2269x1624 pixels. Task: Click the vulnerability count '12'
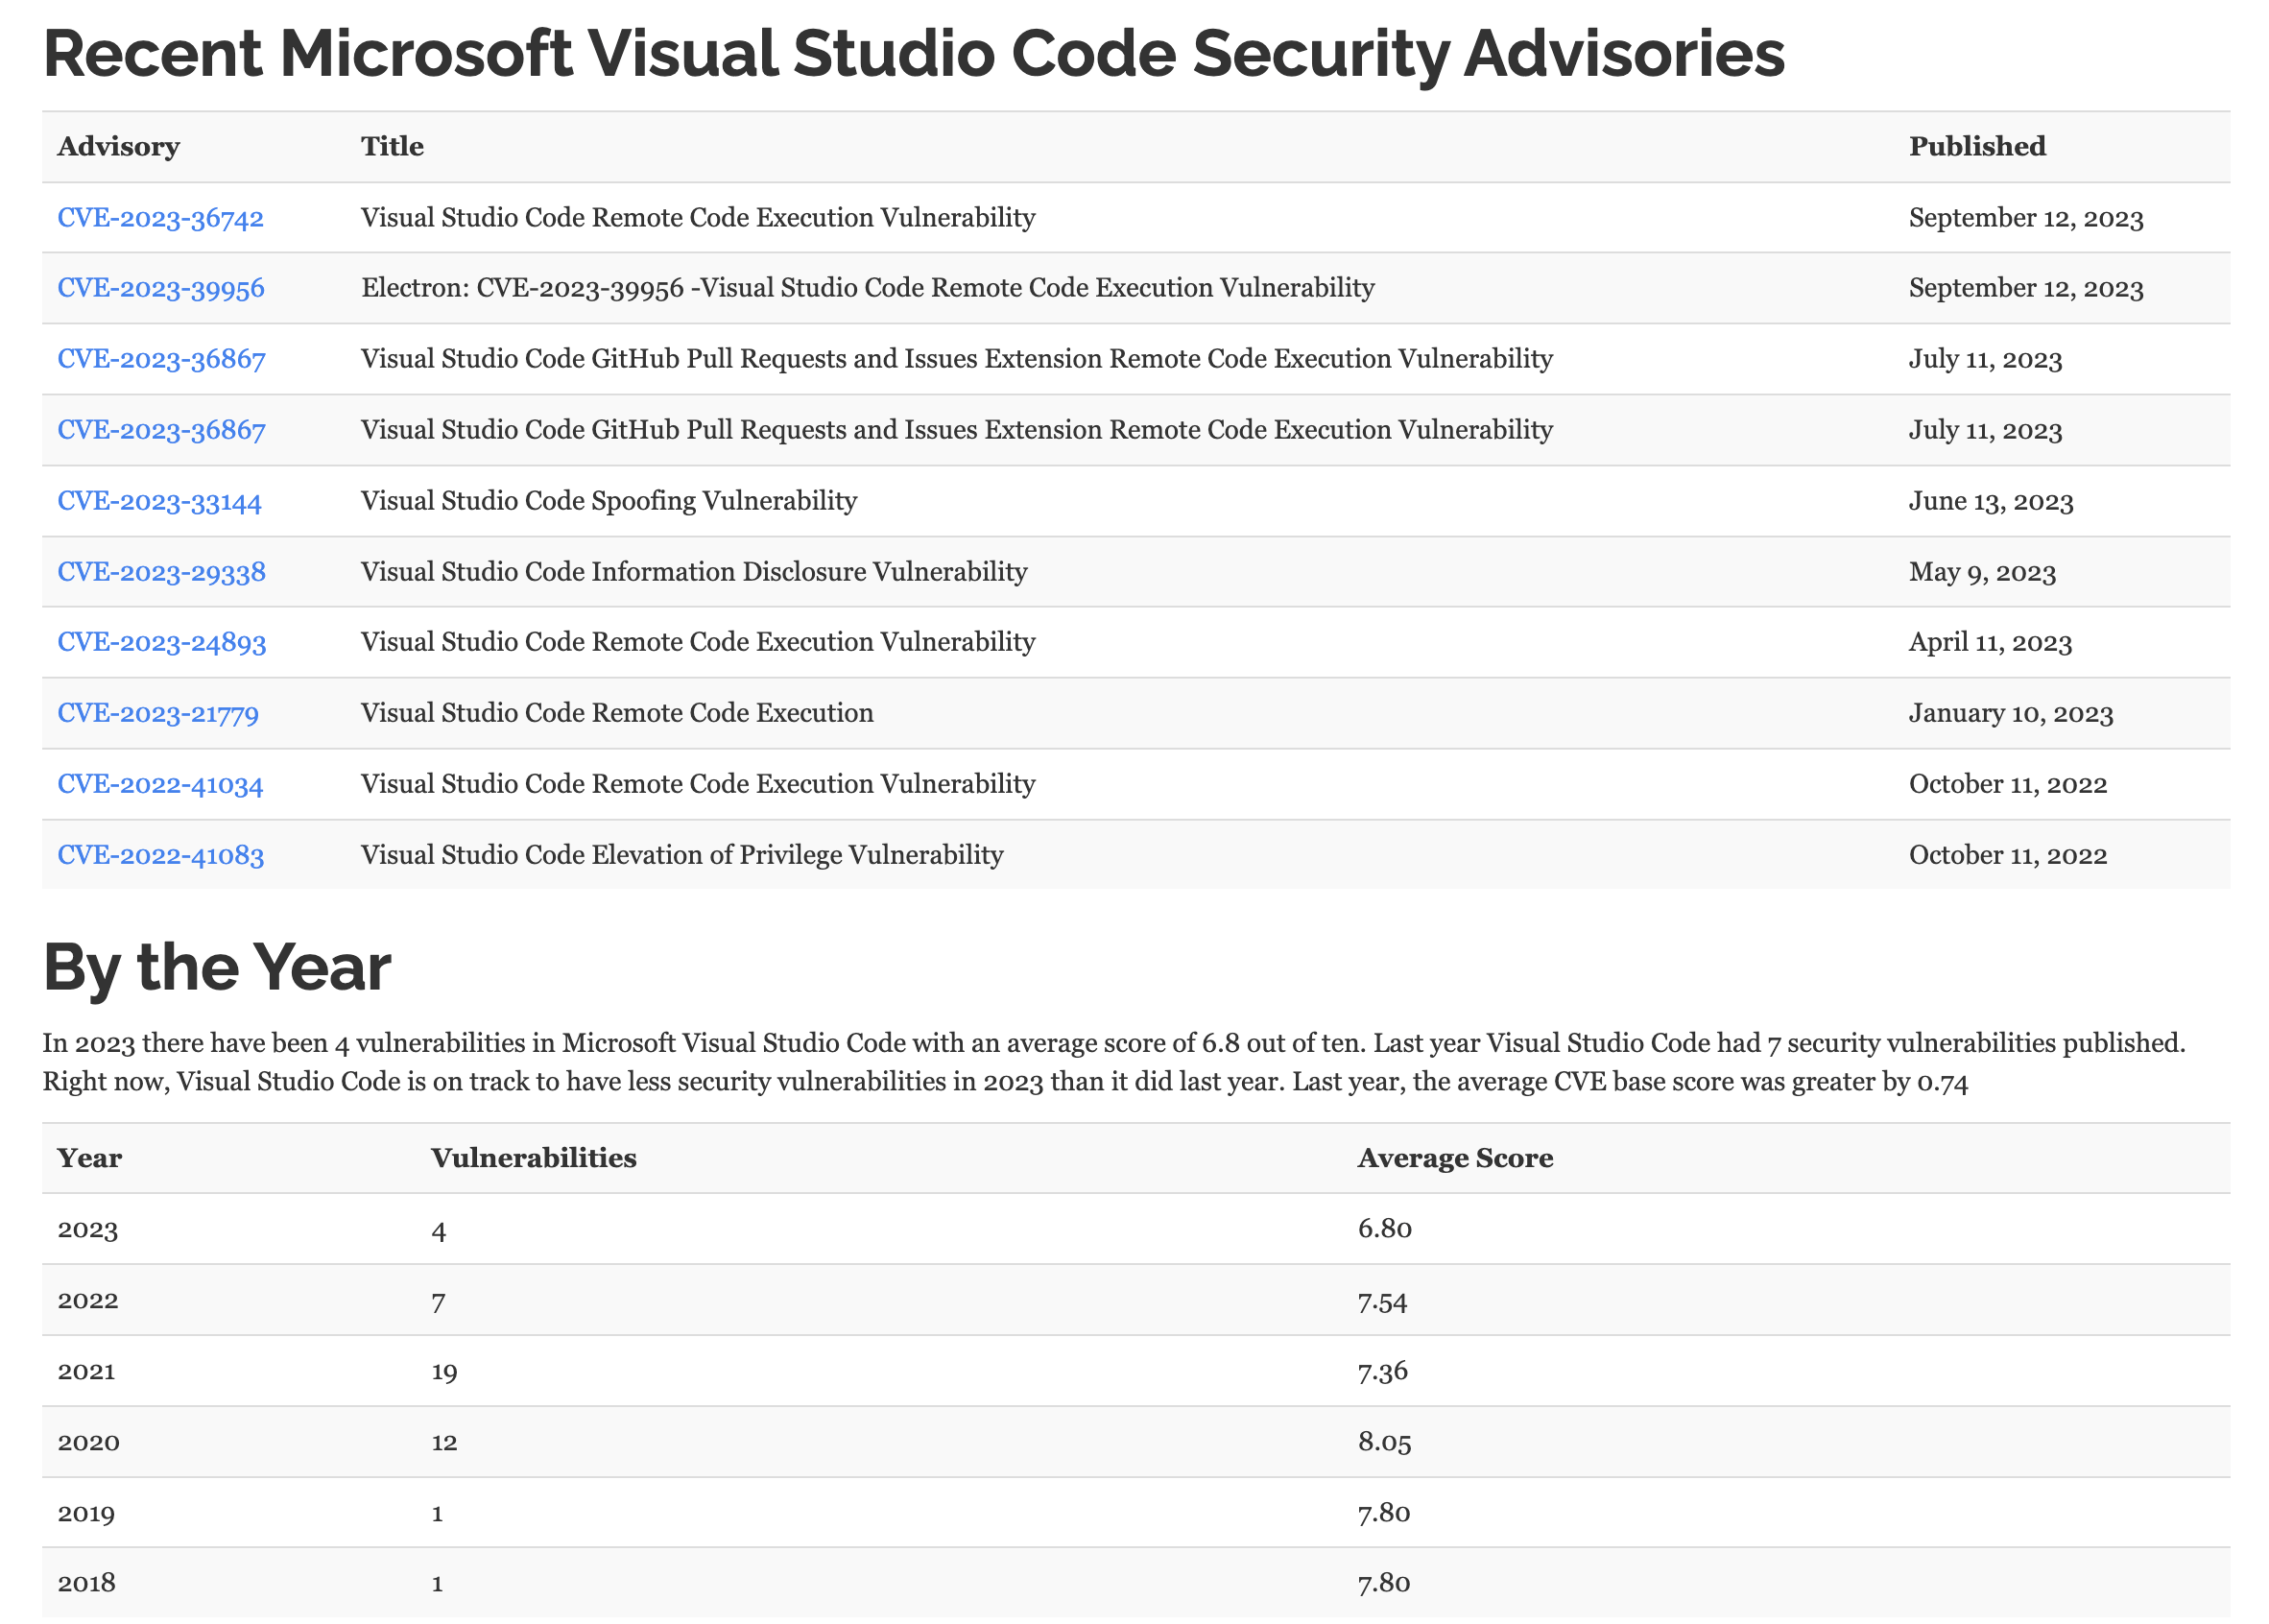[x=444, y=1442]
